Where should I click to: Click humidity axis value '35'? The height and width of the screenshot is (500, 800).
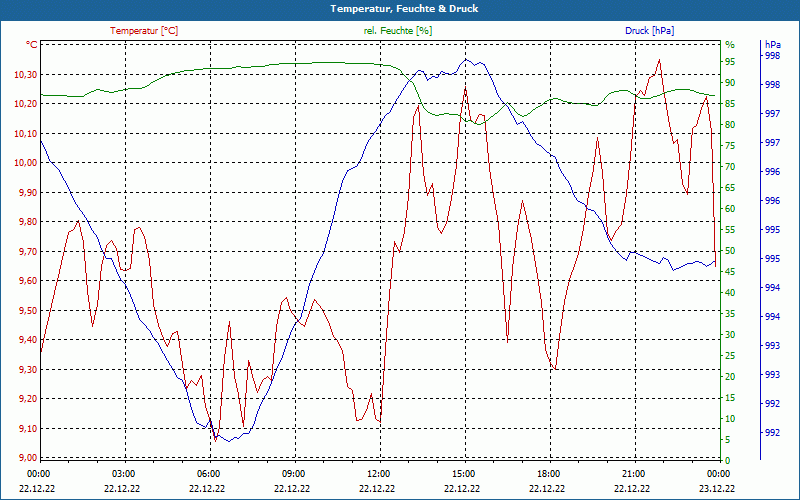[730, 314]
